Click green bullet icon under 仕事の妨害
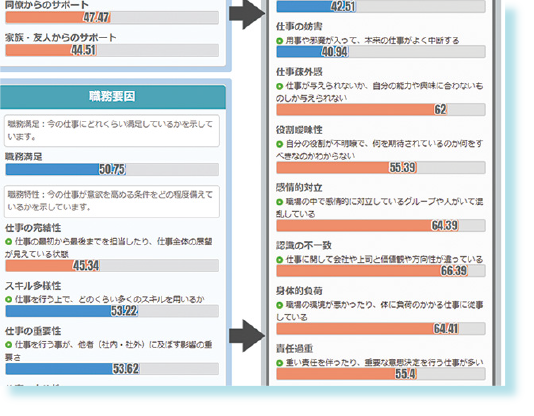The width and height of the screenshot is (534, 416). point(280,41)
